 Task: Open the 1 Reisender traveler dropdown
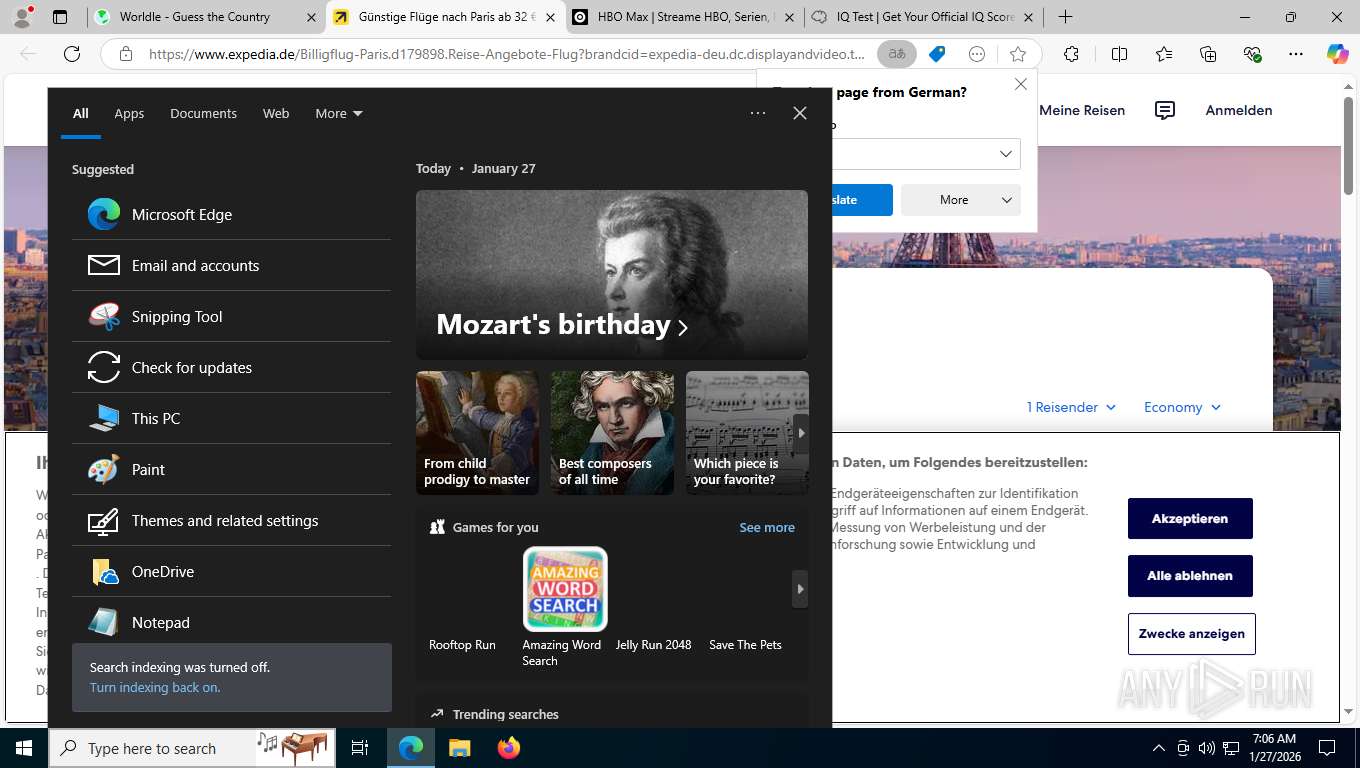tap(1071, 407)
